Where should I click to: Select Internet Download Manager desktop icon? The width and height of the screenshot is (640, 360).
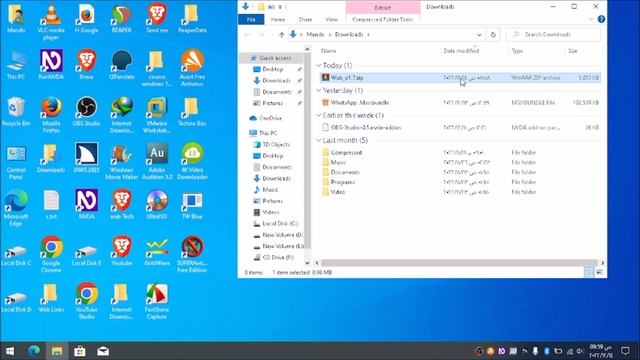coord(122,115)
